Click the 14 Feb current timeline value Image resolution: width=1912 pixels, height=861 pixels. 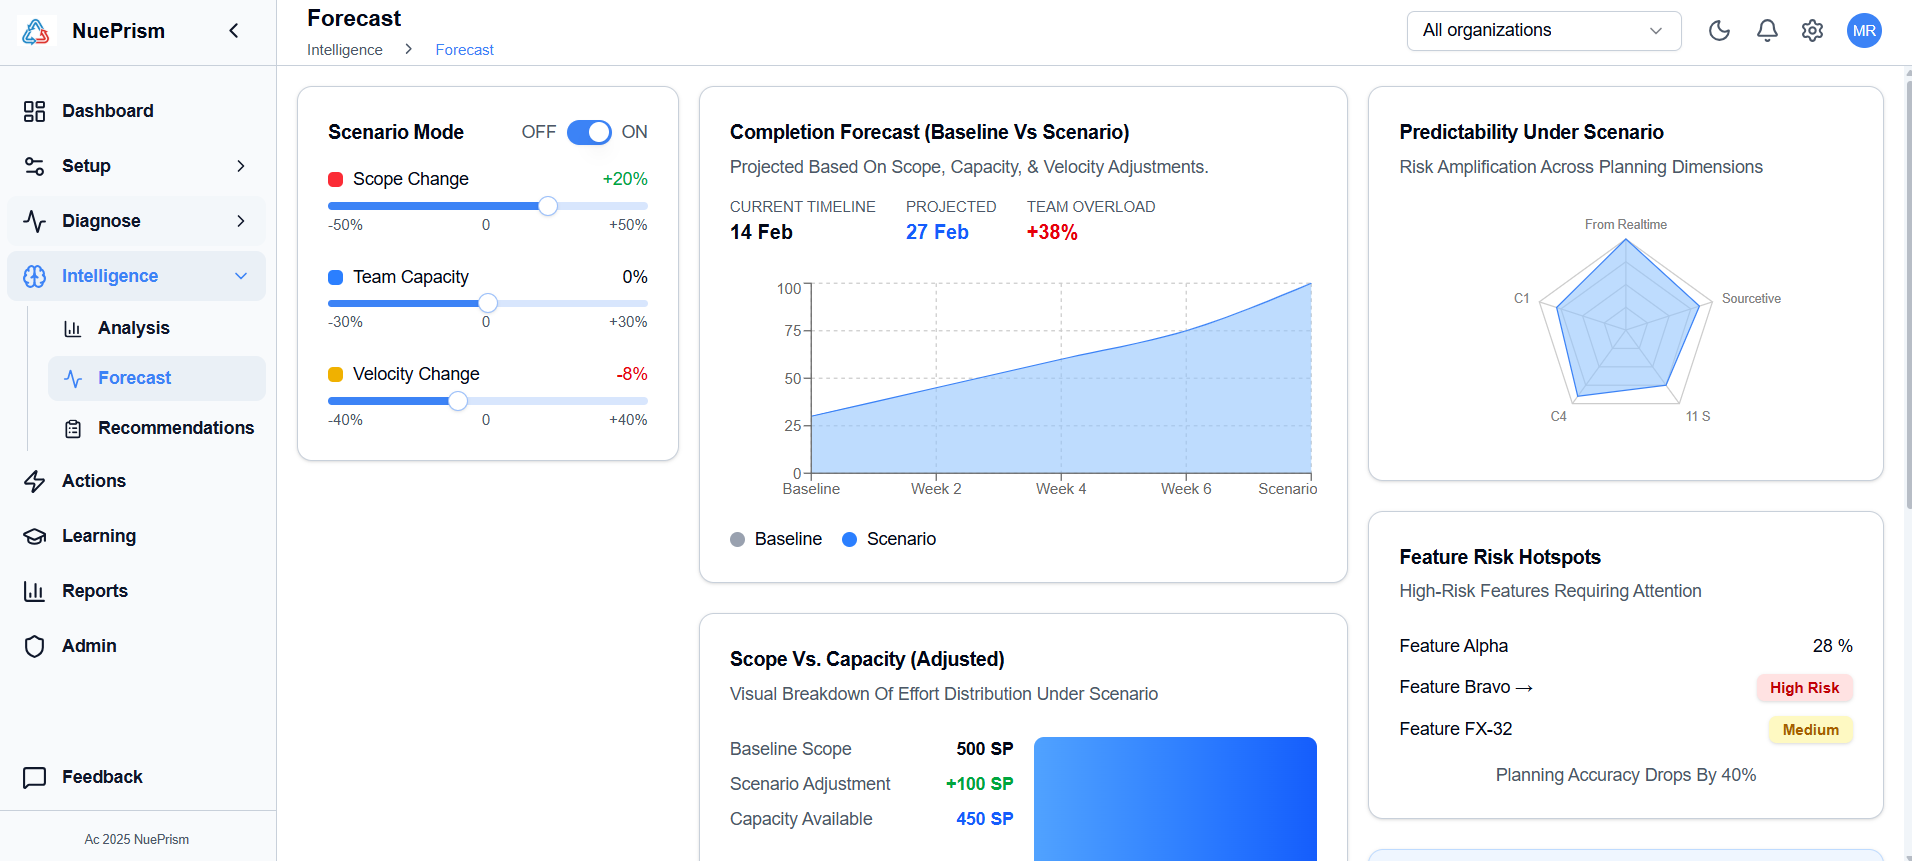tap(761, 232)
